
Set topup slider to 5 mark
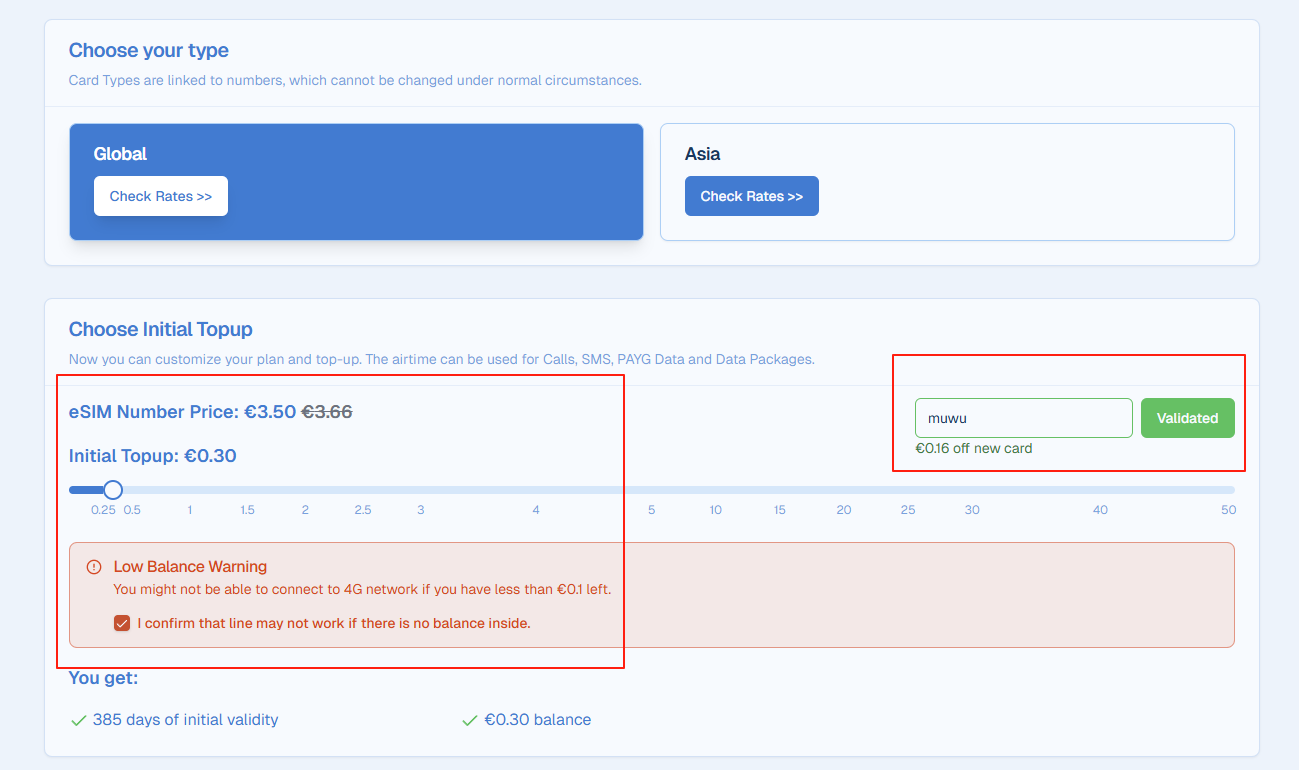point(651,490)
